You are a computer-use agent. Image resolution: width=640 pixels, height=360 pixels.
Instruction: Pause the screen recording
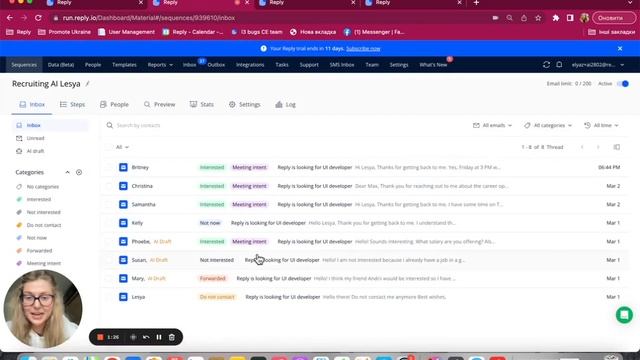(x=159, y=337)
